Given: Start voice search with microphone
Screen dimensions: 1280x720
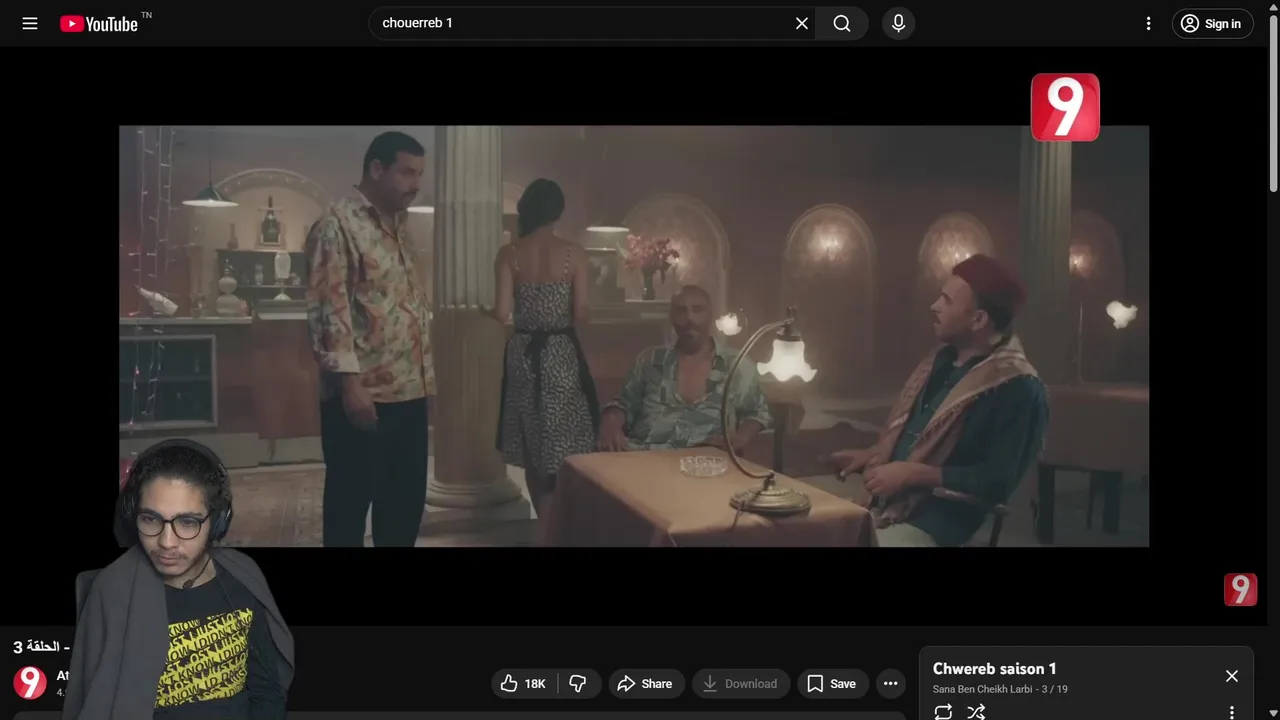Looking at the screenshot, I should click(x=898, y=23).
